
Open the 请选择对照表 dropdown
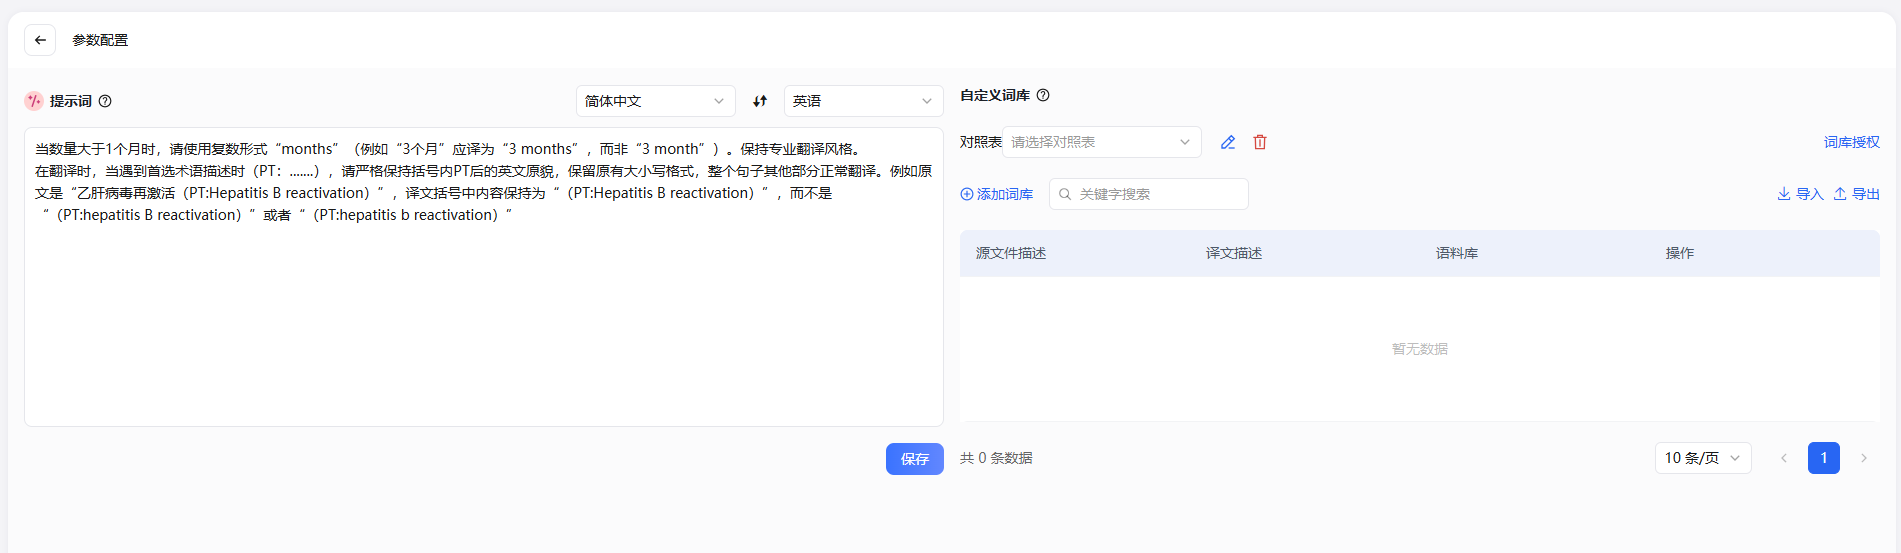[1102, 142]
